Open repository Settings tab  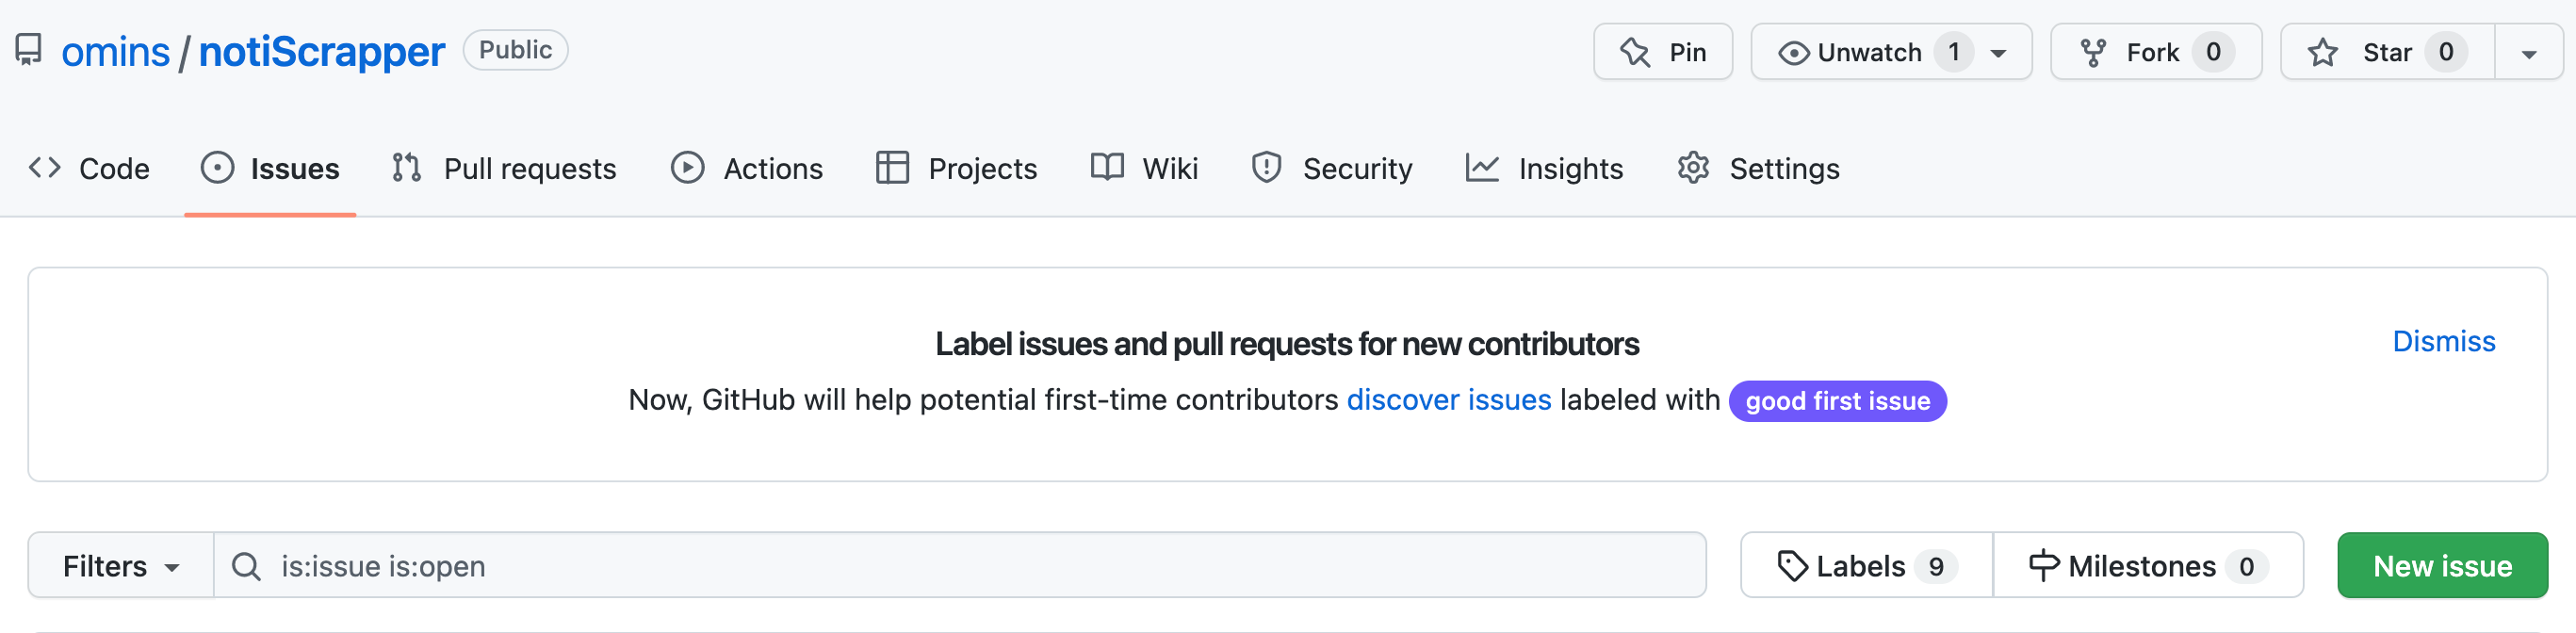click(x=1758, y=168)
